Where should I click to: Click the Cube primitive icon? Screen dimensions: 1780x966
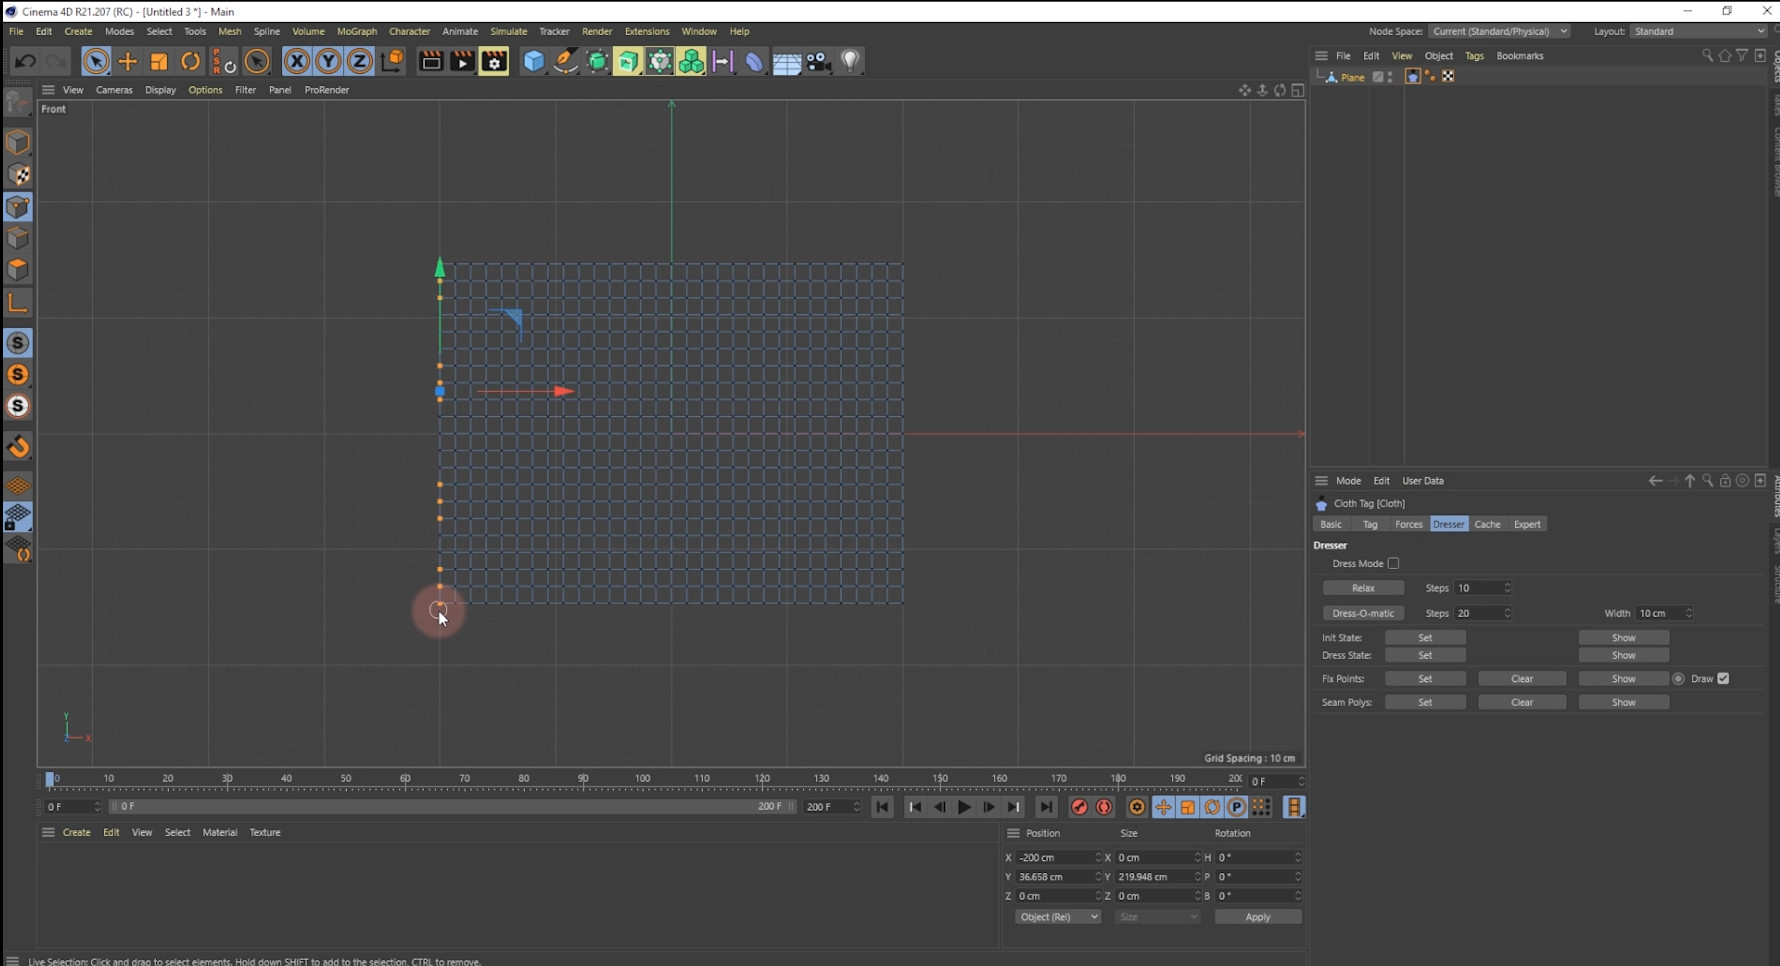click(x=534, y=61)
